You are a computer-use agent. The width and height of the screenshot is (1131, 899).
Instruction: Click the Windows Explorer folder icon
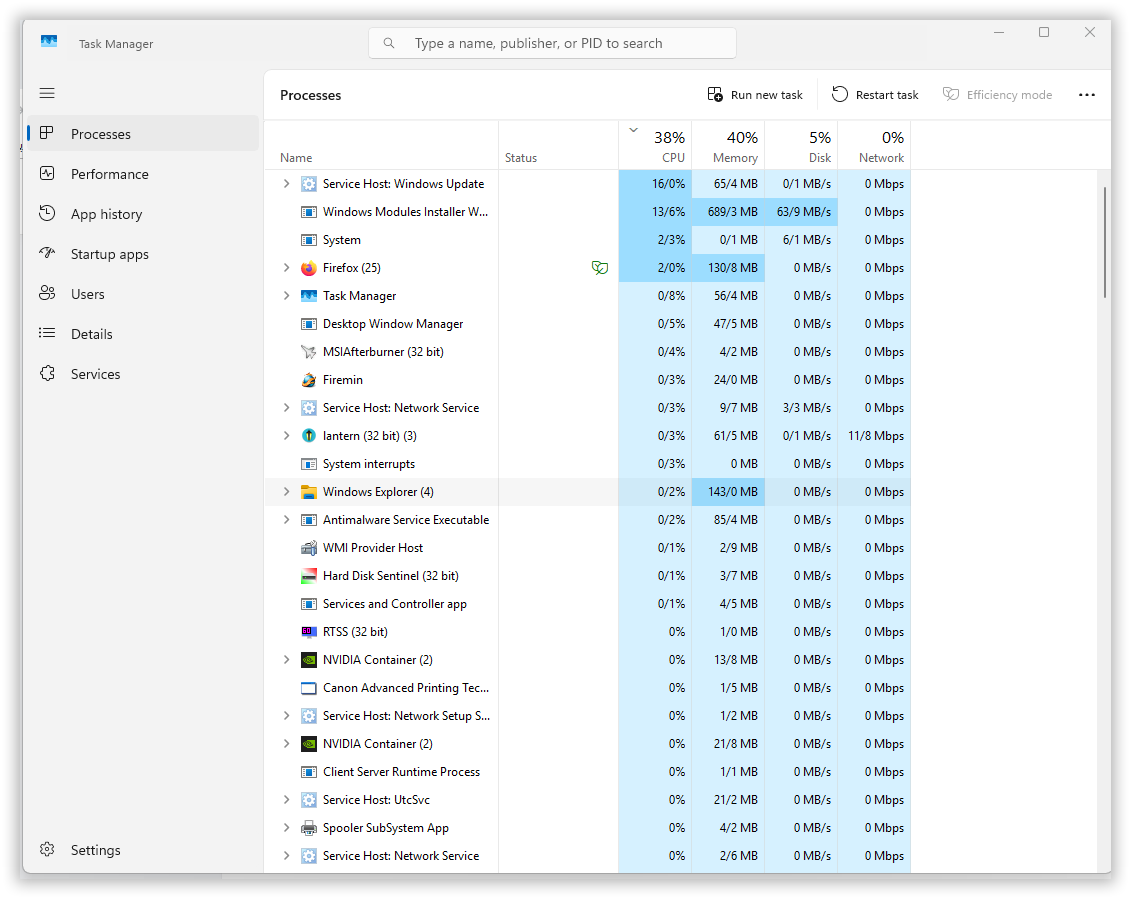[309, 492]
